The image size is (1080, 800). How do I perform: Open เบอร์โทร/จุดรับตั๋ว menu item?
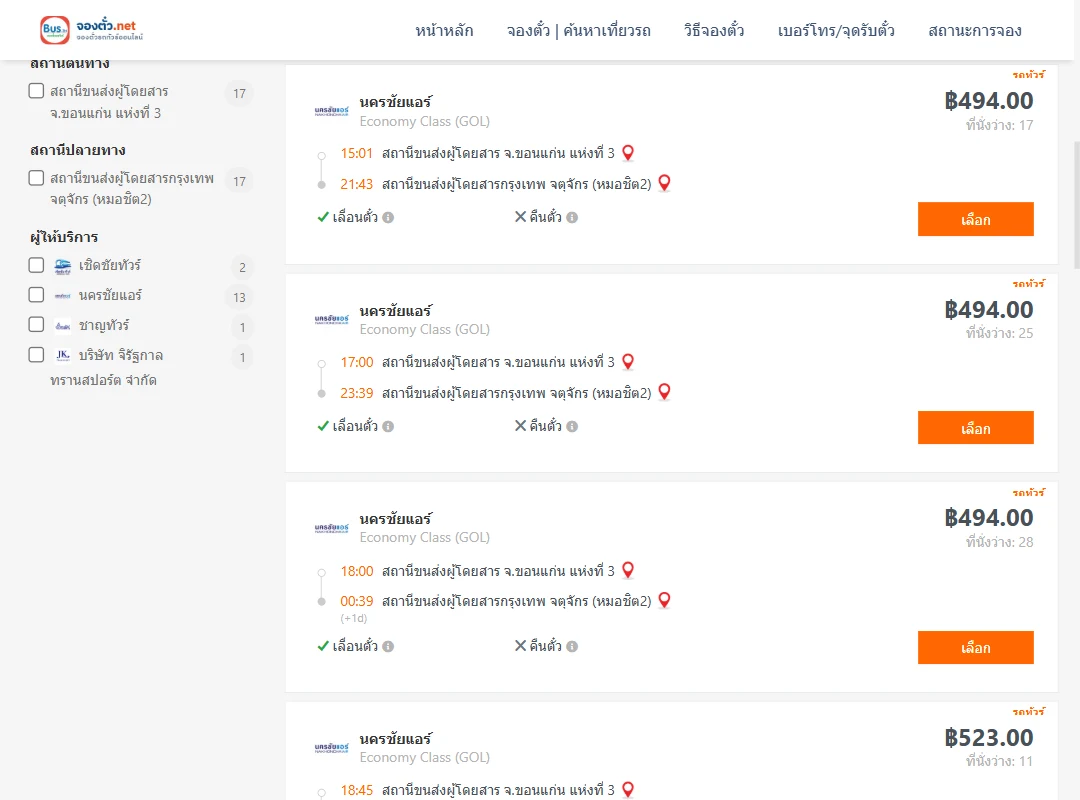(836, 30)
